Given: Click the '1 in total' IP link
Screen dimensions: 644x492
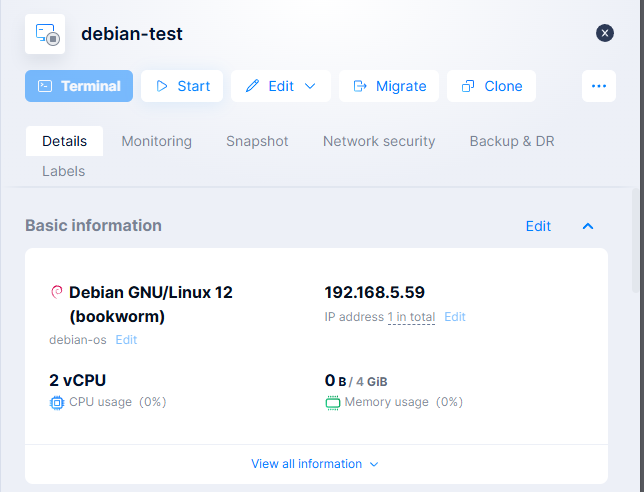Looking at the screenshot, I should pos(411,317).
